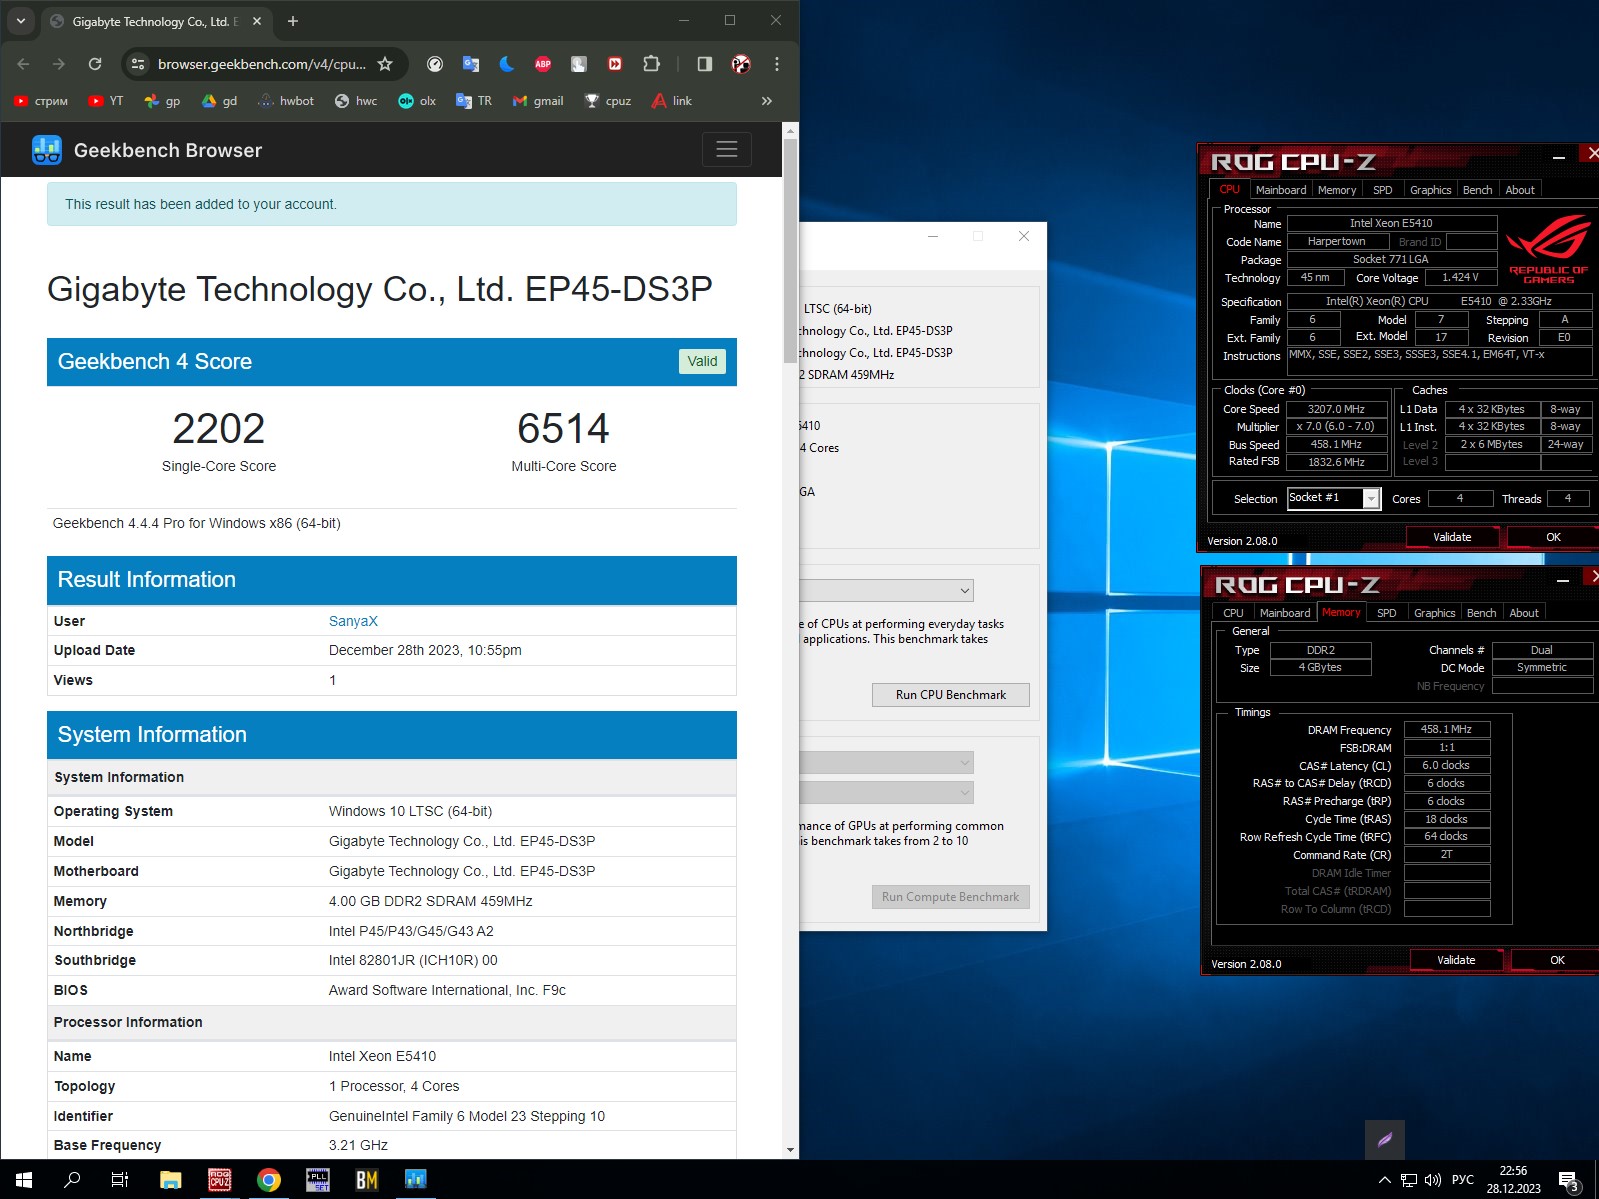1599x1199 pixels.
Task: Click the Google Translate extension icon
Action: coord(470,64)
